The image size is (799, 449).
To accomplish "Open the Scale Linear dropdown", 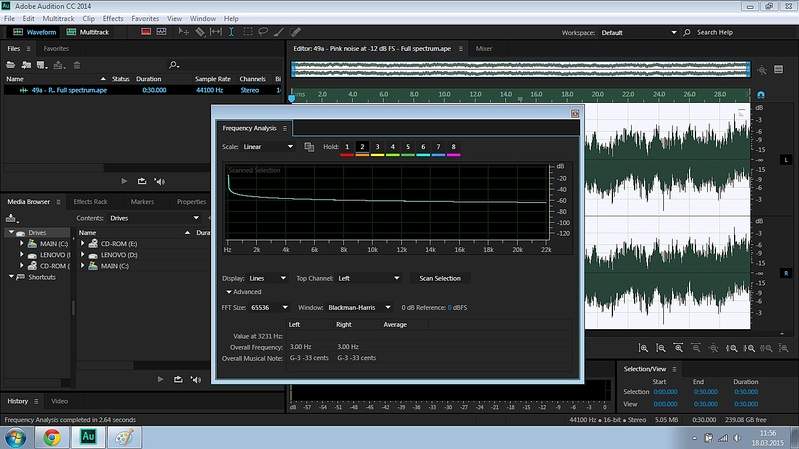I will pos(268,147).
